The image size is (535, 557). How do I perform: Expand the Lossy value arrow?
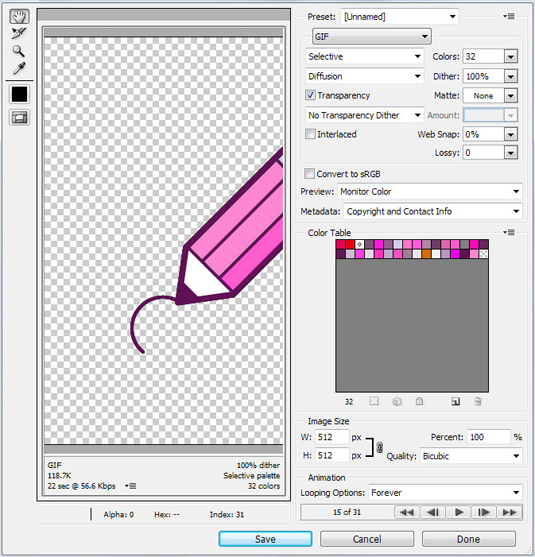point(510,153)
